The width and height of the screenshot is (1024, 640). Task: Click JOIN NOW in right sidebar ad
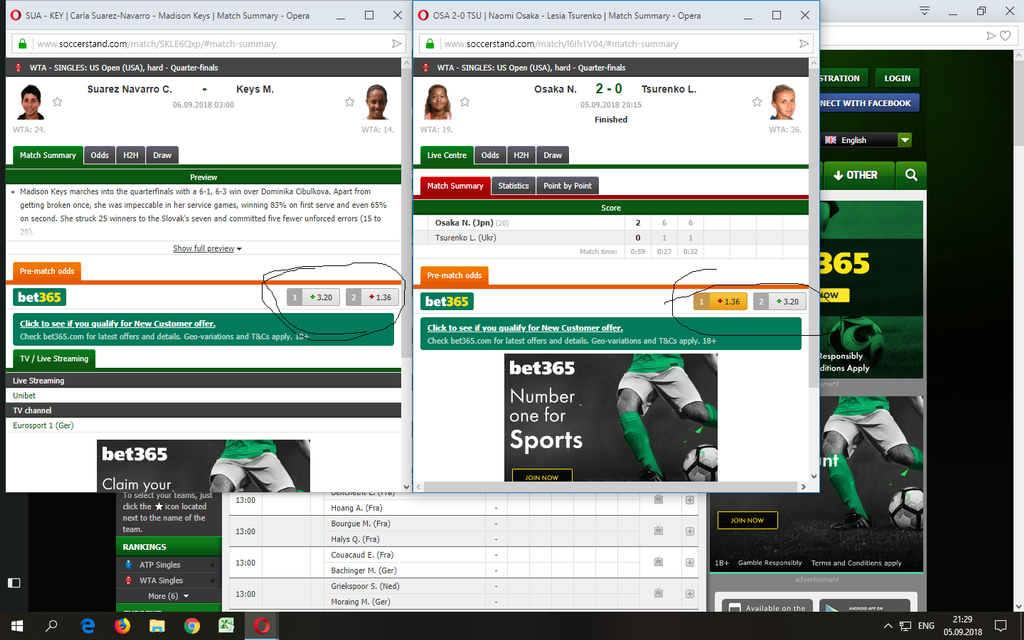(x=747, y=520)
